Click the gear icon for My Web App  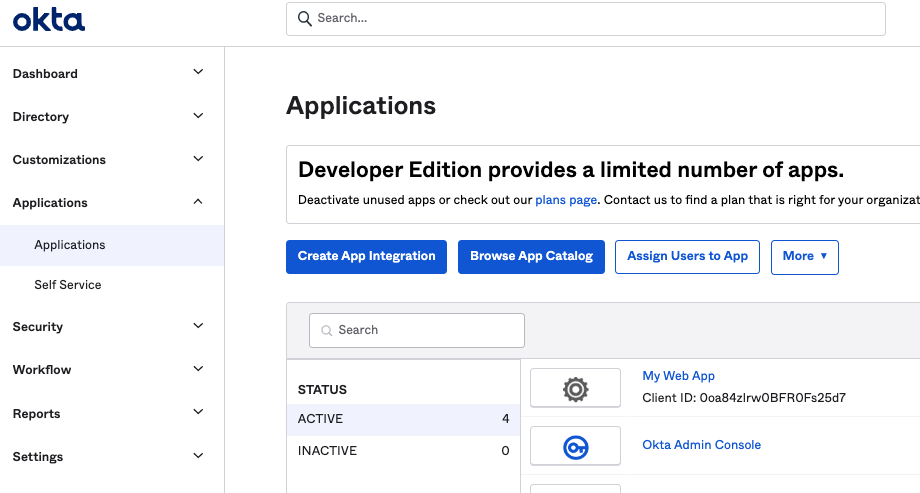tap(575, 388)
